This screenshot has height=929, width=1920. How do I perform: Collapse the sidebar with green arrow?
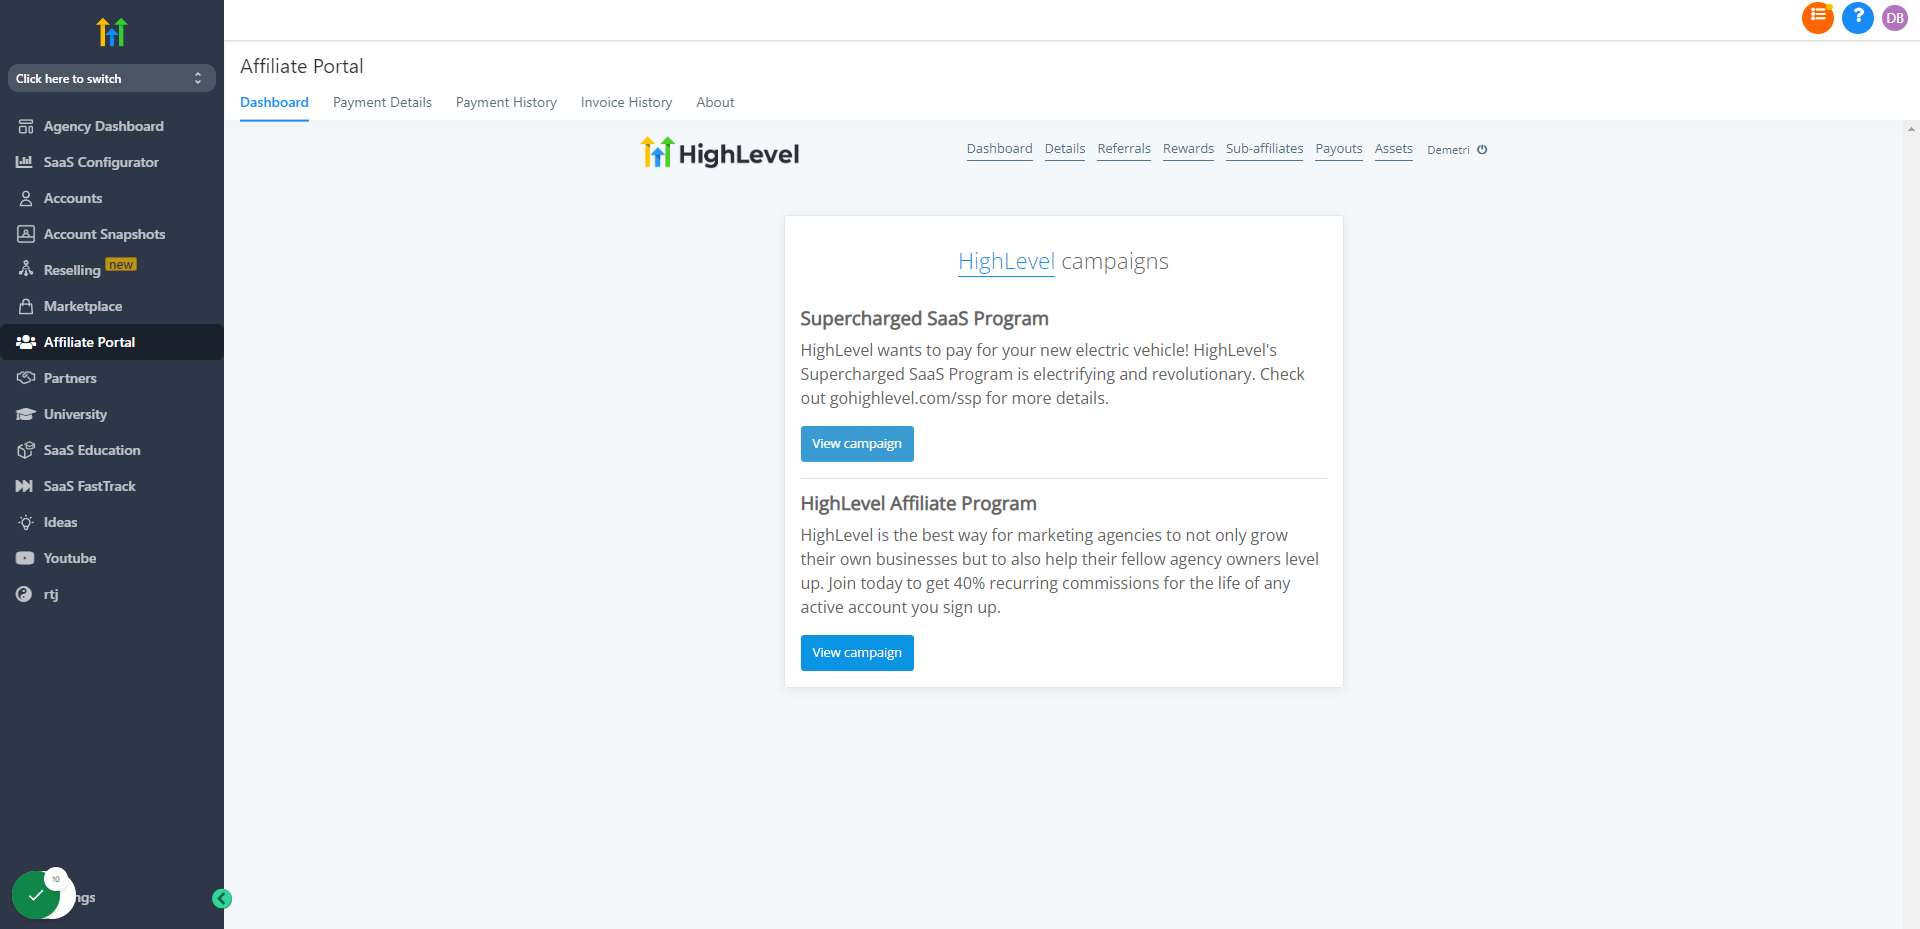[222, 899]
